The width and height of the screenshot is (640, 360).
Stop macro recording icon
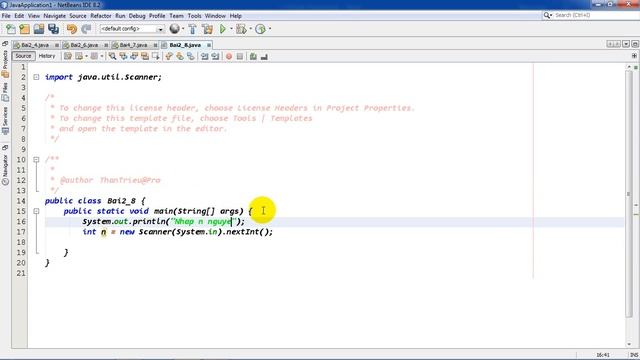240,56
